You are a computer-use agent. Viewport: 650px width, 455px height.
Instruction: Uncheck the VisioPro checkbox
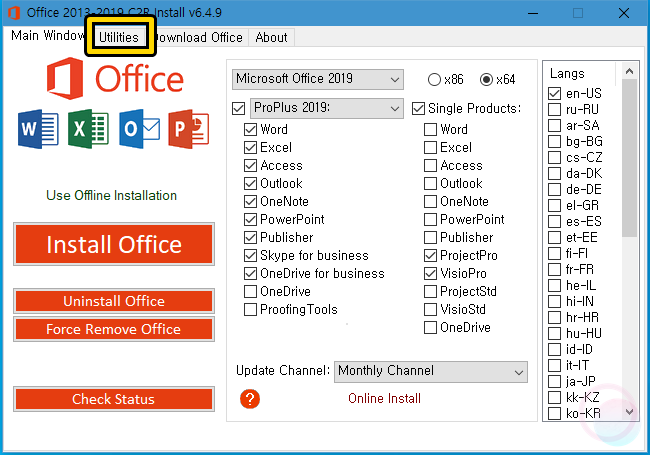click(430, 273)
